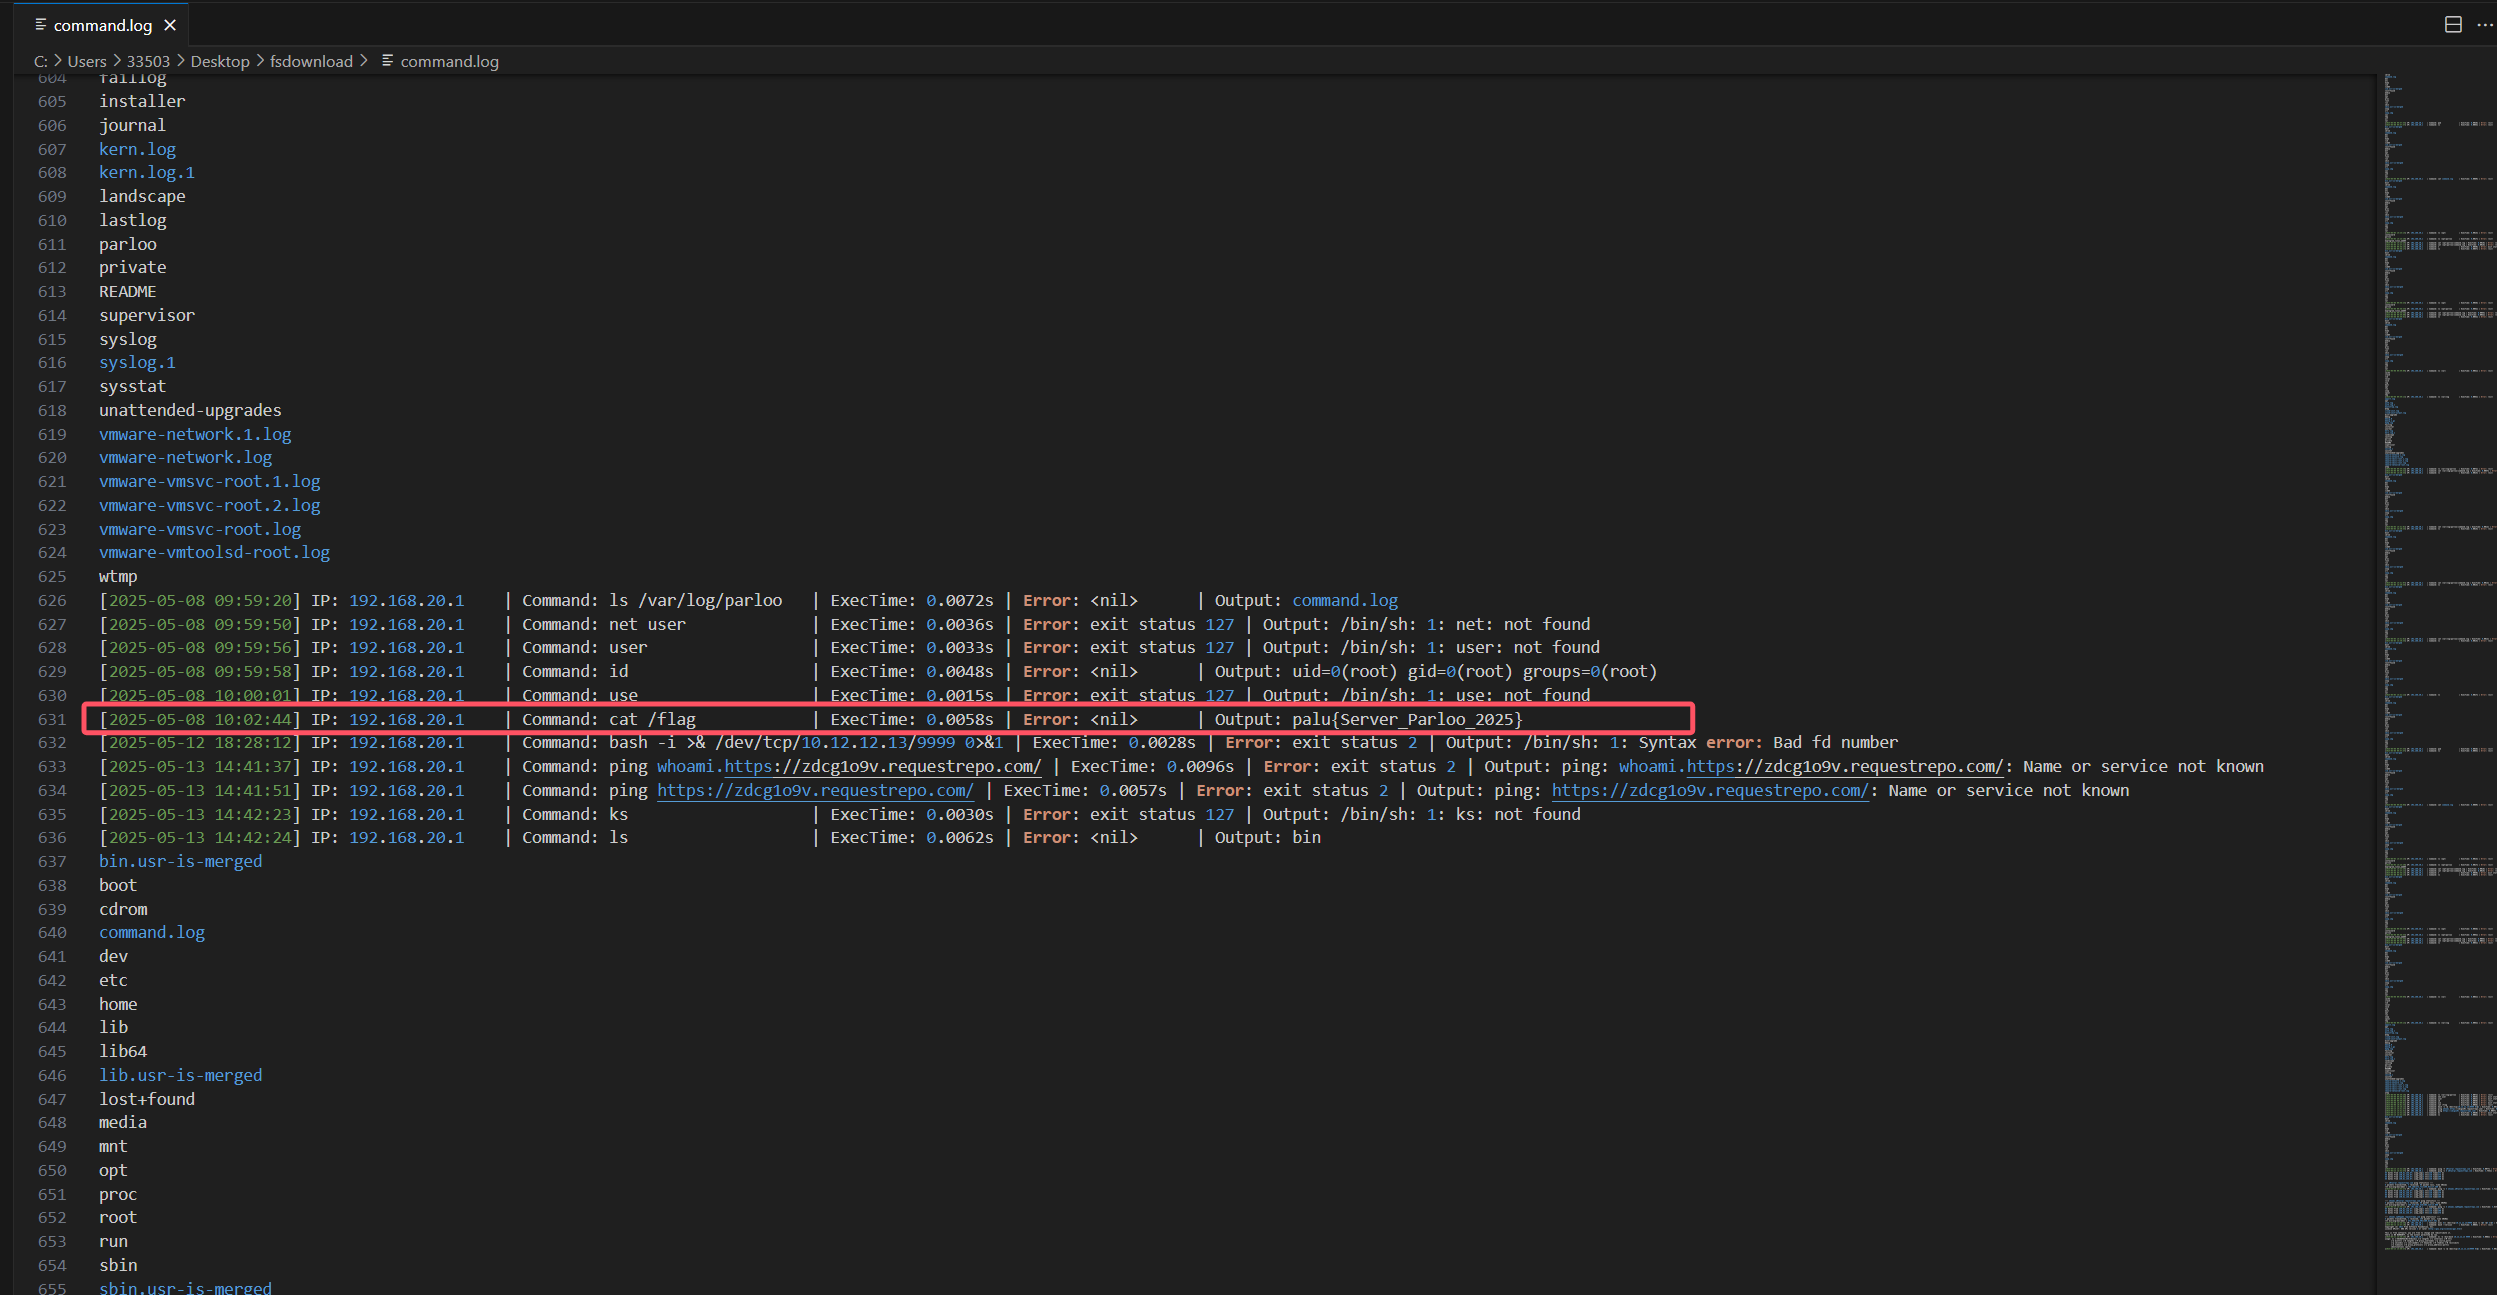Close the command.log tab
Viewport: 2497px width, 1295px height.
[170, 25]
